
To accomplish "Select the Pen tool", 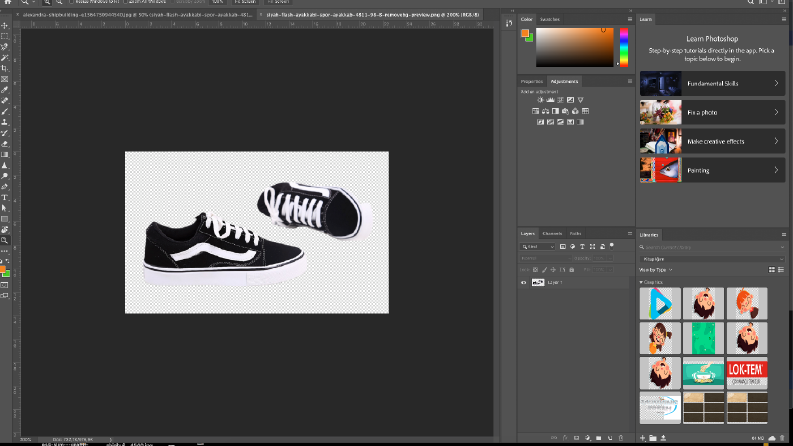I will tap(5, 187).
